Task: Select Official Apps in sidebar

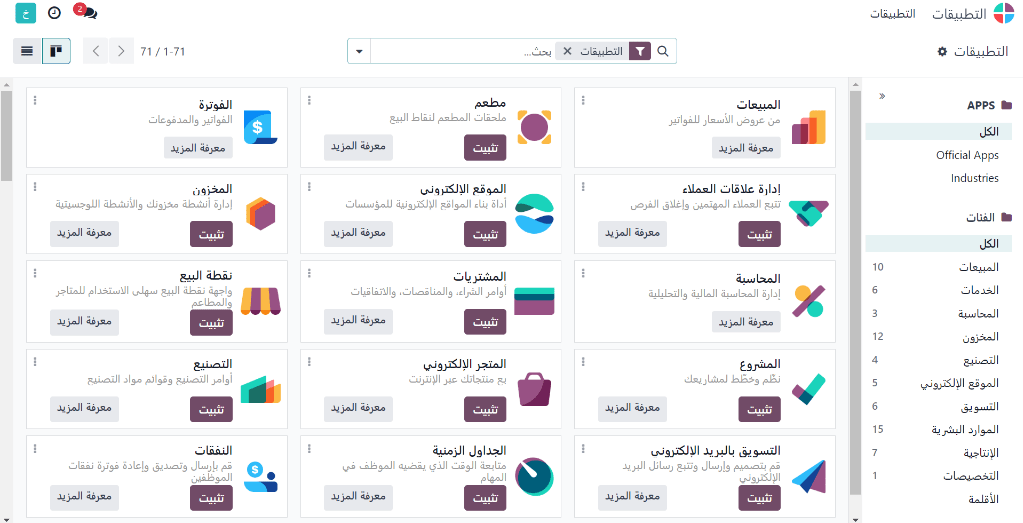Action: pyautogui.click(x=967, y=155)
